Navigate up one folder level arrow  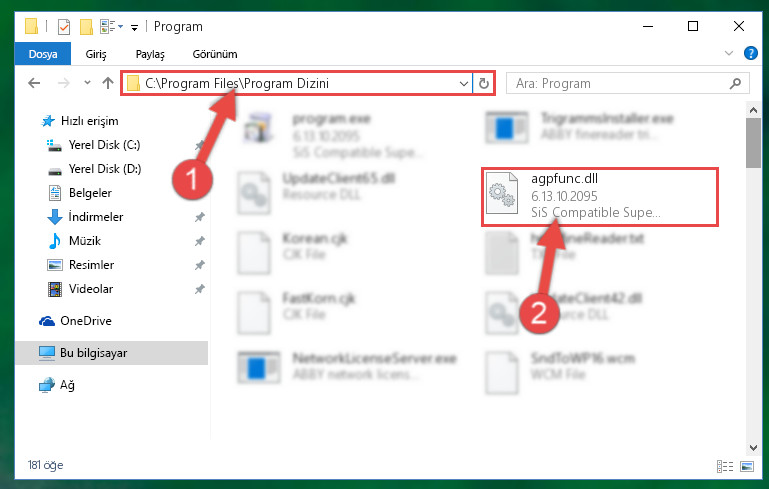(x=108, y=83)
